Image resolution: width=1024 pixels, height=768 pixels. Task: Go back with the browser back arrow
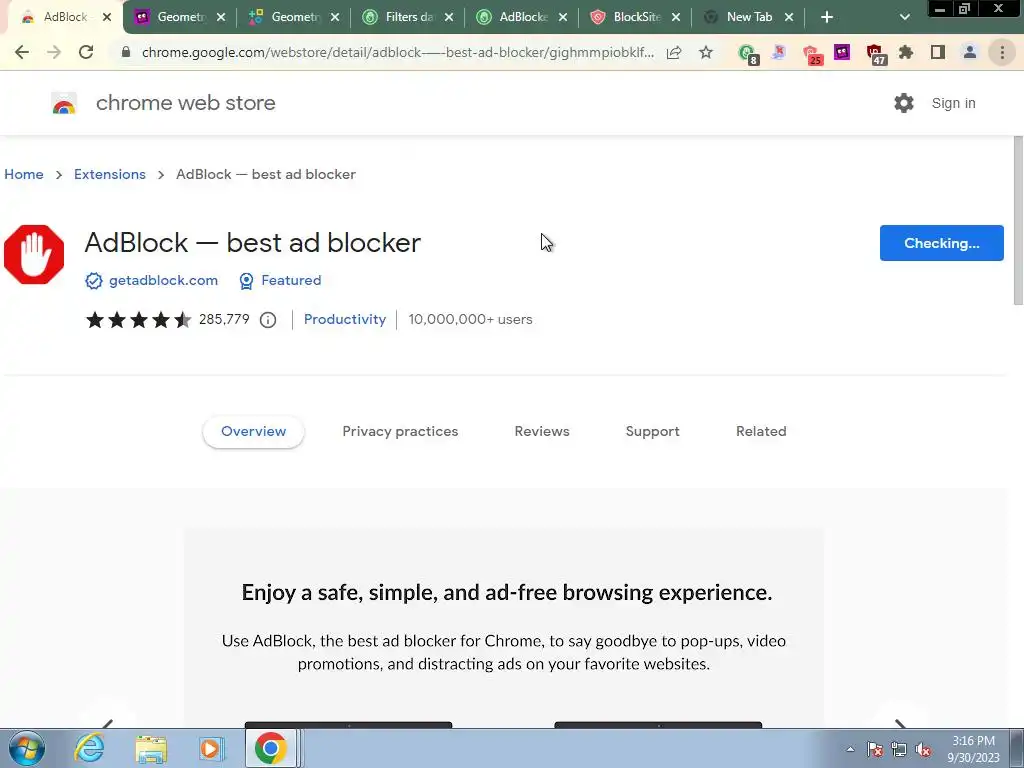[x=22, y=52]
